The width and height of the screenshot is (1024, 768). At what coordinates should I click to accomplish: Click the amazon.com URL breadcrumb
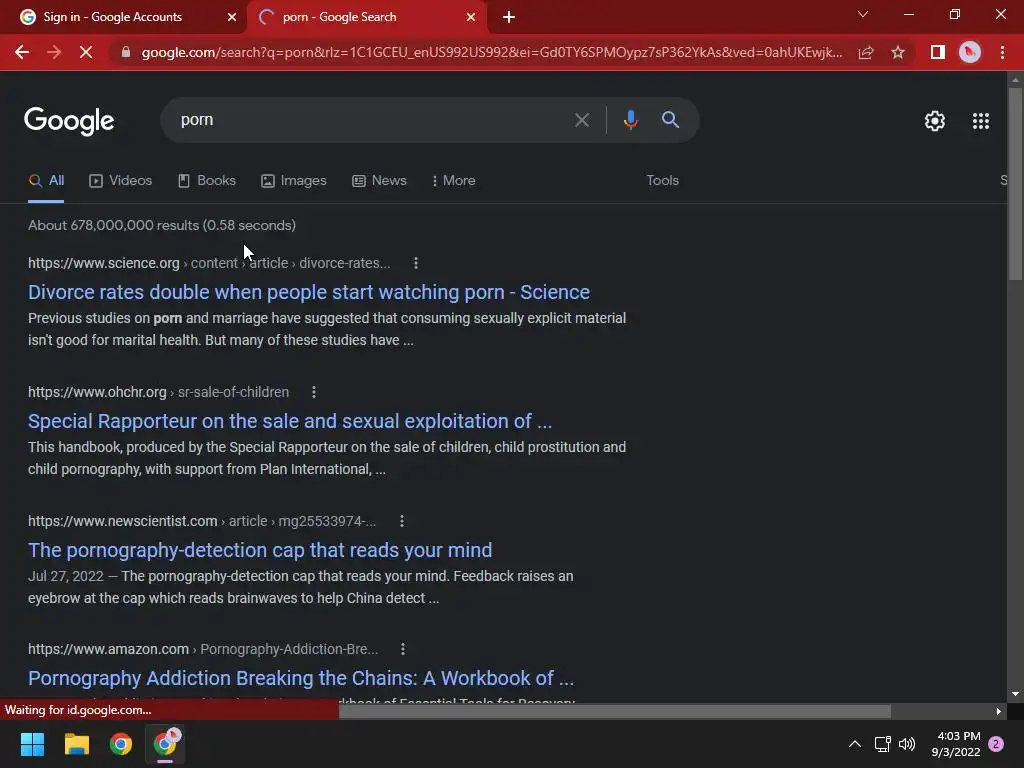(203, 649)
